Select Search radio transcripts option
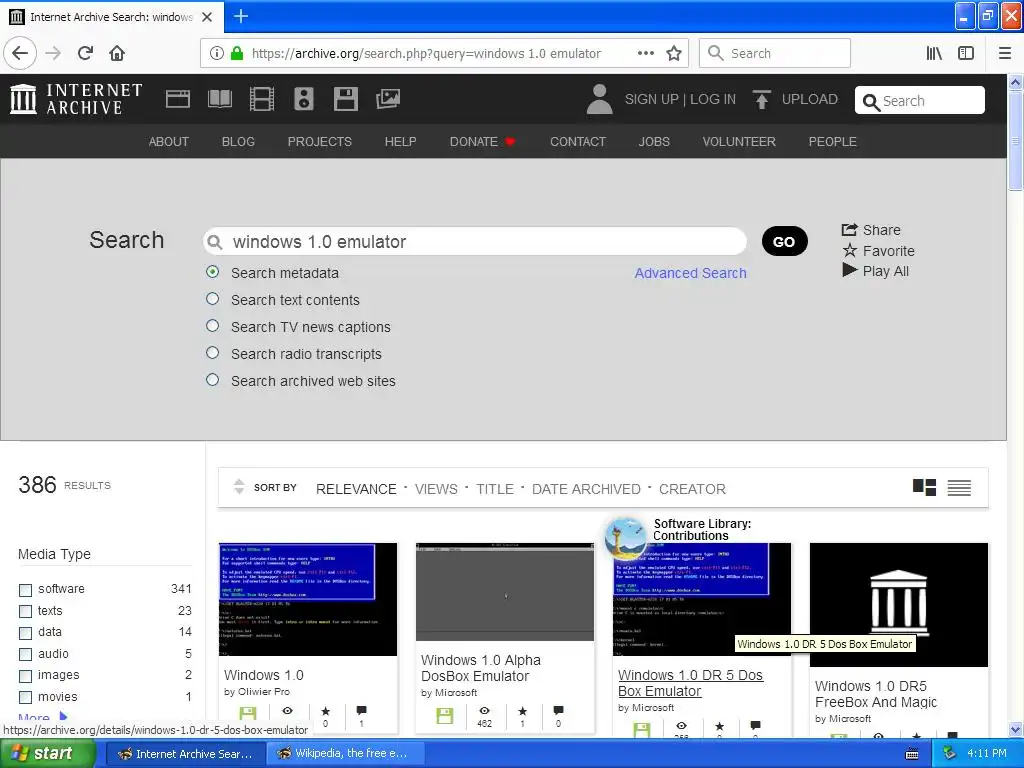Image resolution: width=1024 pixels, height=768 pixels. (212, 353)
